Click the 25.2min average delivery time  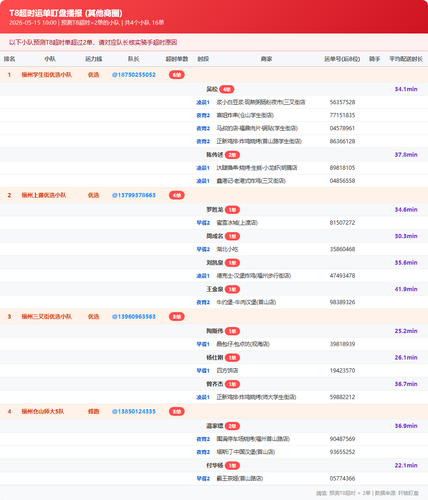click(406, 331)
